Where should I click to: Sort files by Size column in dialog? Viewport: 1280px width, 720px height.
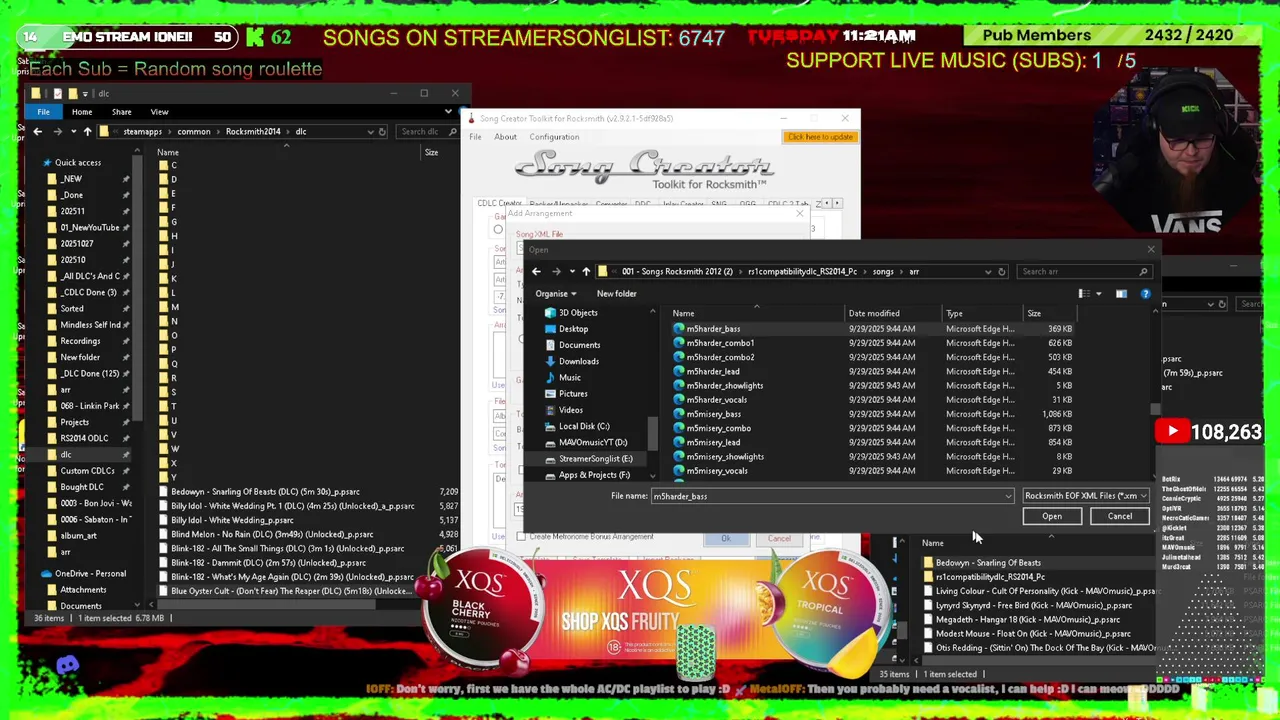coord(1050,313)
